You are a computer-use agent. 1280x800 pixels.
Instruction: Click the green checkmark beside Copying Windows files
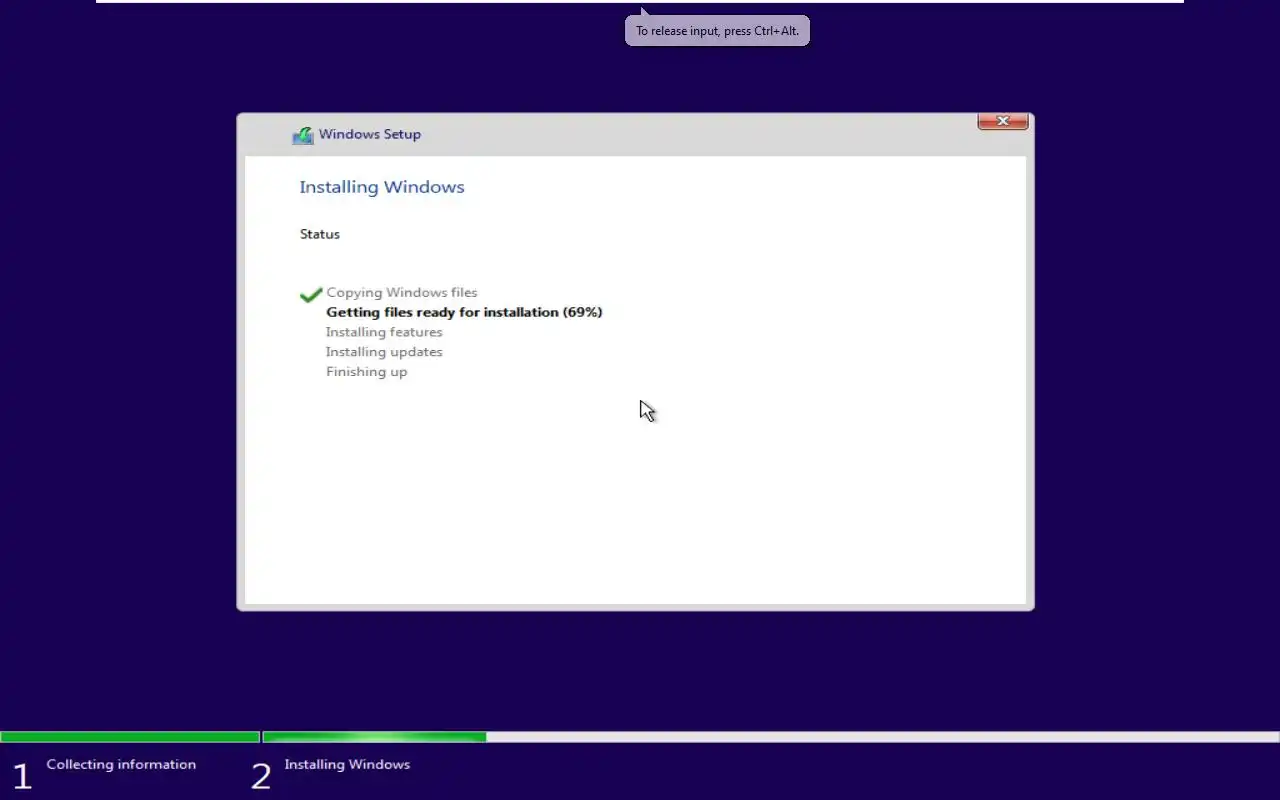pos(311,294)
